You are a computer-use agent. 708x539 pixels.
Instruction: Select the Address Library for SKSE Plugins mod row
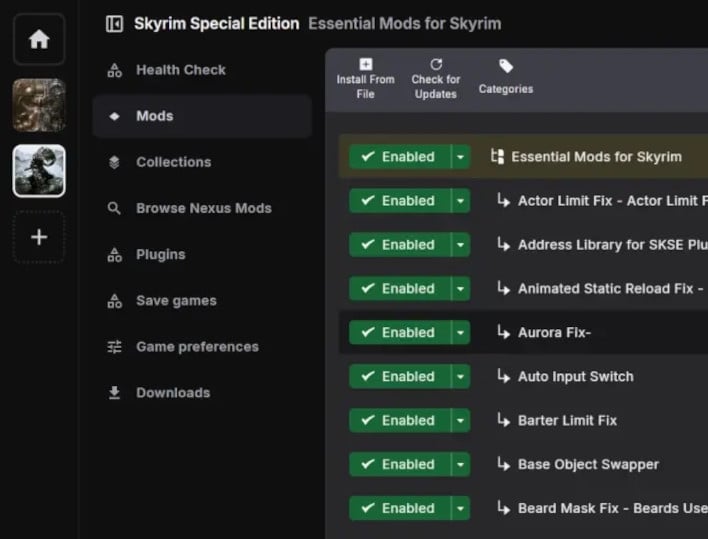(524, 245)
